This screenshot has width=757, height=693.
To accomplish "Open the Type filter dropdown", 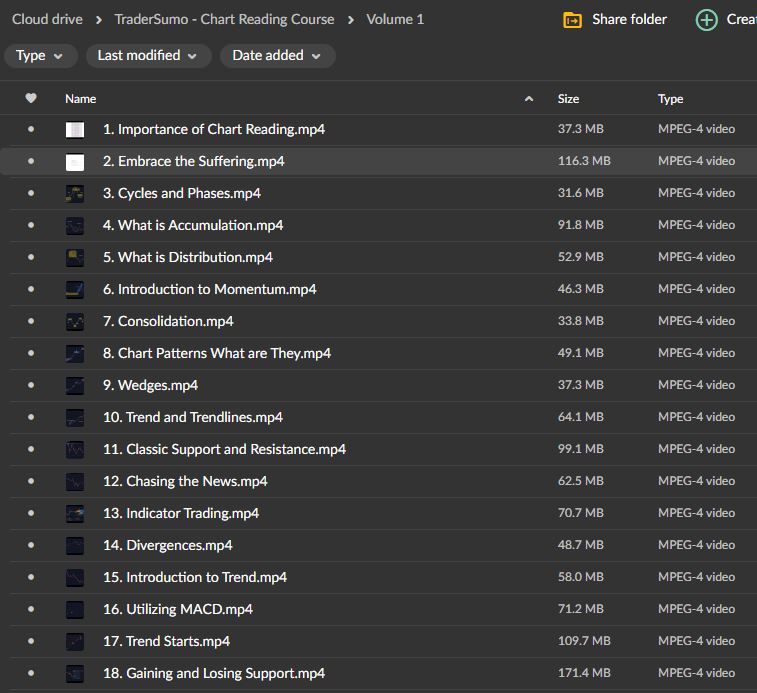I will point(40,56).
